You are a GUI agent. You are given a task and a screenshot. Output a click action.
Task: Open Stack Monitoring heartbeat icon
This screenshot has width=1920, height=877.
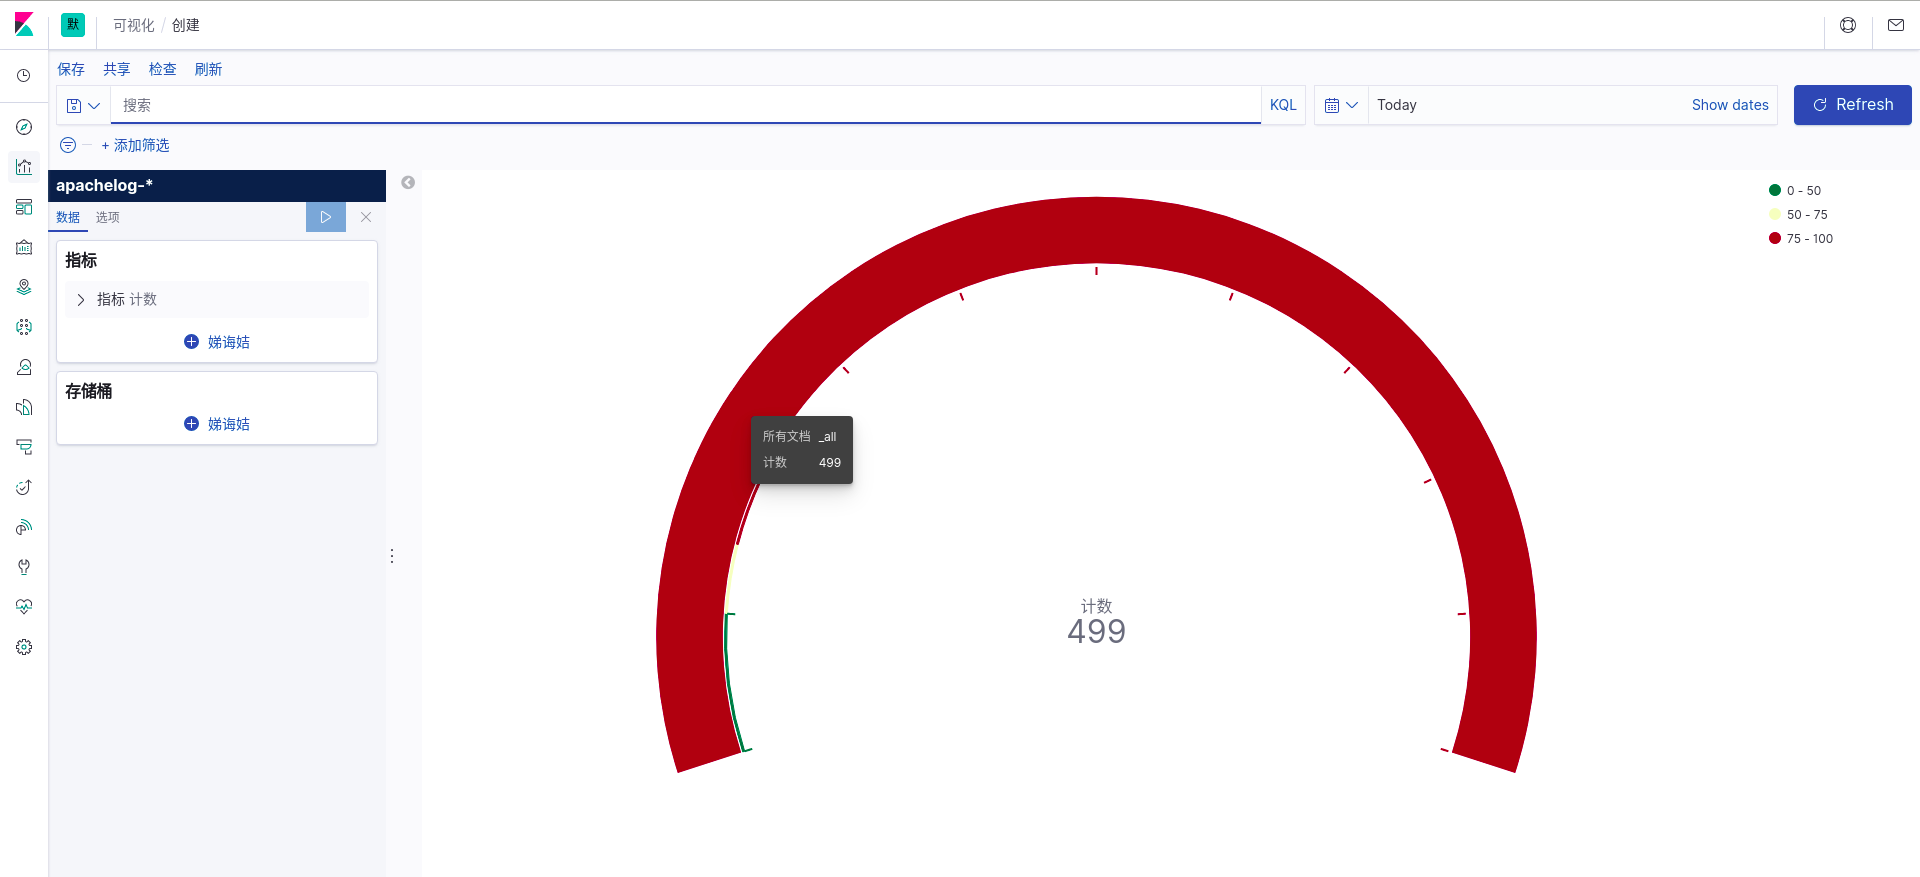click(x=24, y=607)
